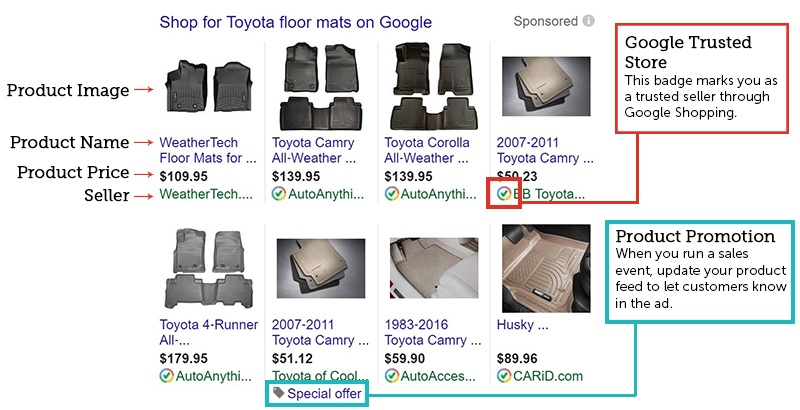Click the Sponsored info icon
Image resolution: width=800 pixels, height=410 pixels.
589,21
